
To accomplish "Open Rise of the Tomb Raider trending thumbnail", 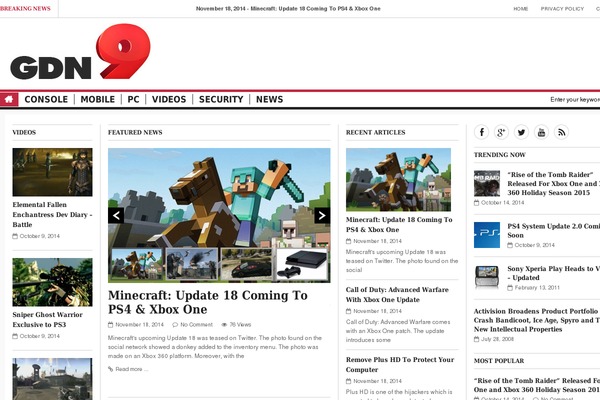I will [487, 183].
